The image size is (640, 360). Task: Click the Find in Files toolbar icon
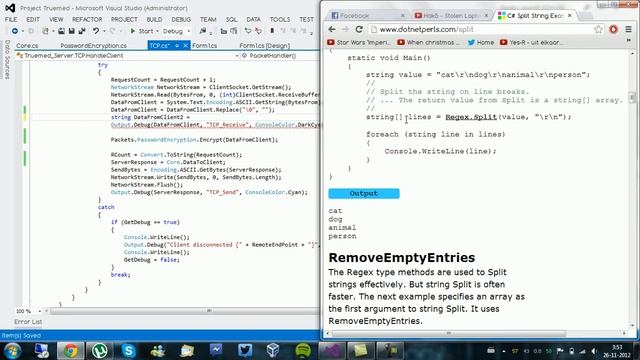pos(203,31)
